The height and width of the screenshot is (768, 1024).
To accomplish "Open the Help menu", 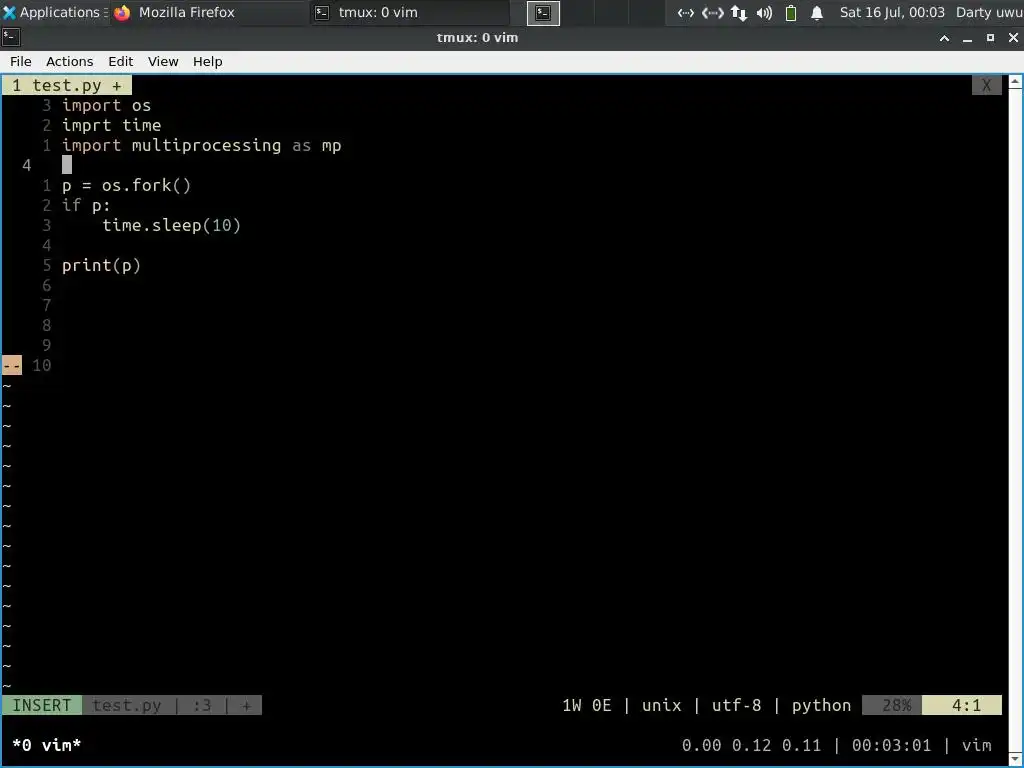I will click(x=208, y=61).
